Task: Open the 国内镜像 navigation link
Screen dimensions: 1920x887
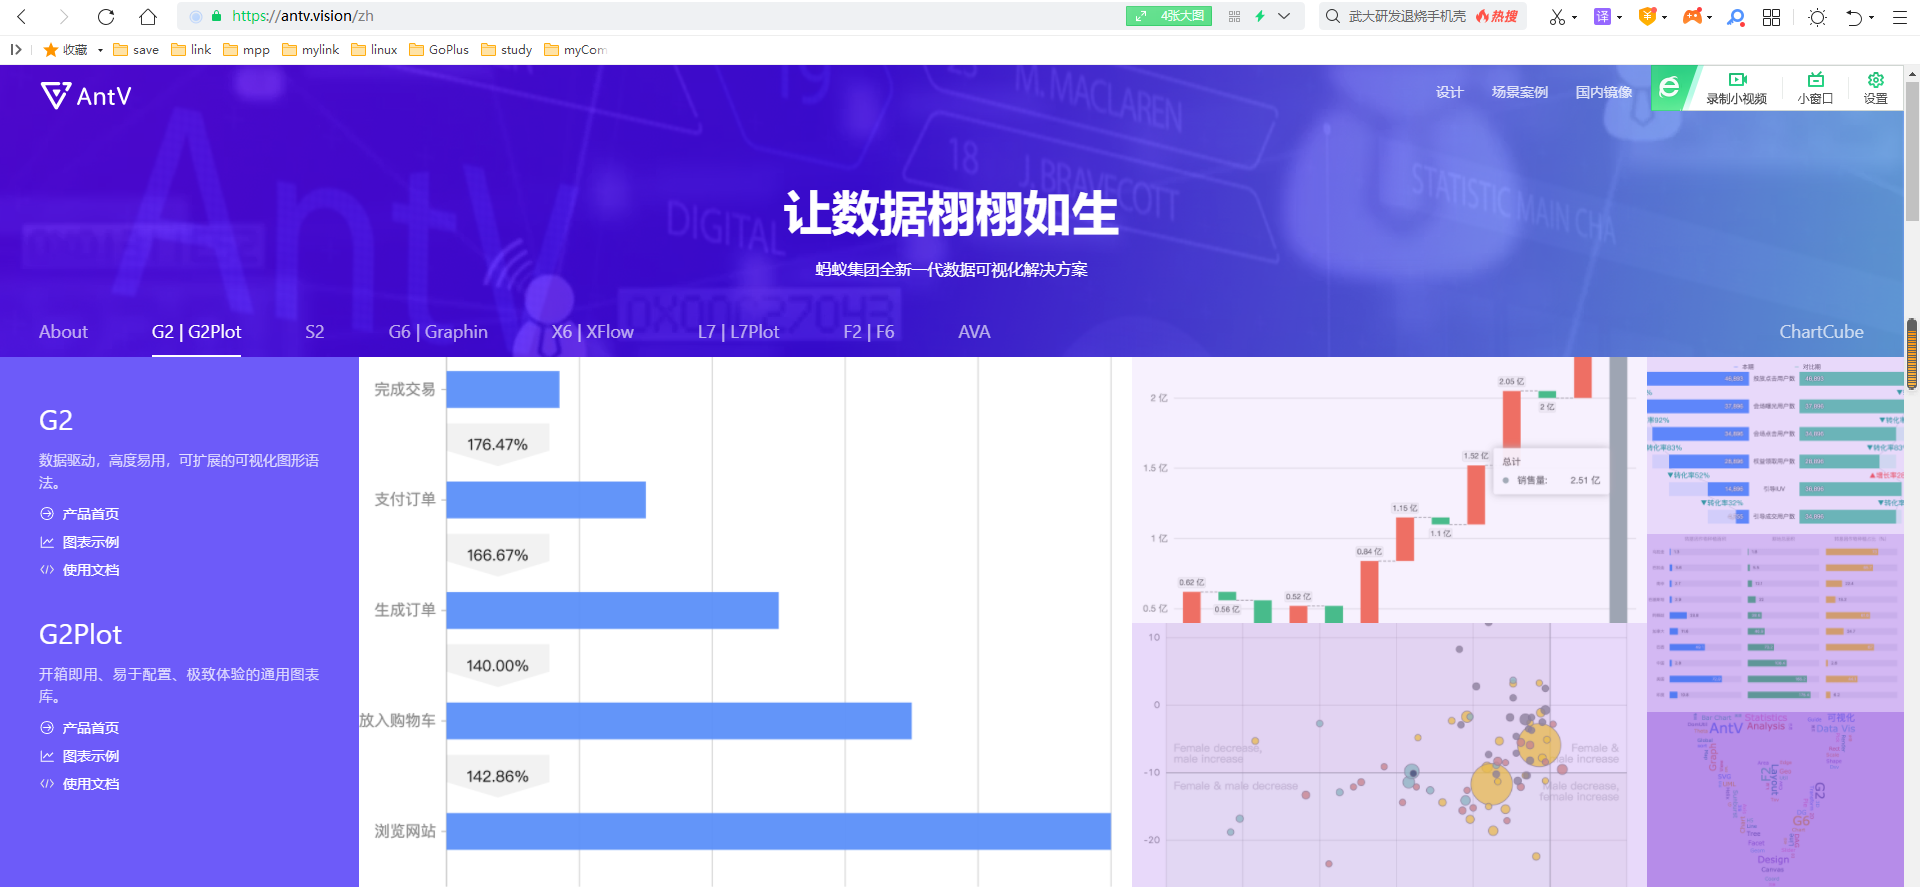Action: (1603, 92)
